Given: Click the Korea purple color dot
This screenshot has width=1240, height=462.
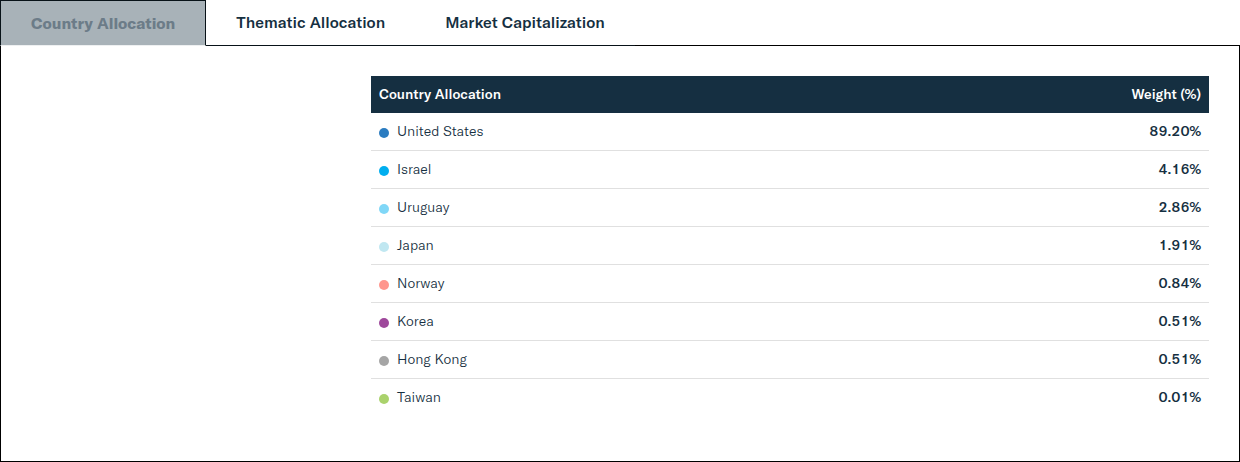Looking at the screenshot, I should pos(384,322).
